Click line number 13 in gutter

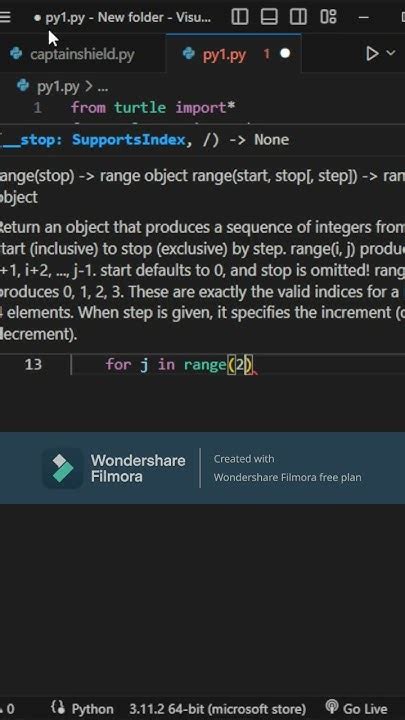coord(33,365)
